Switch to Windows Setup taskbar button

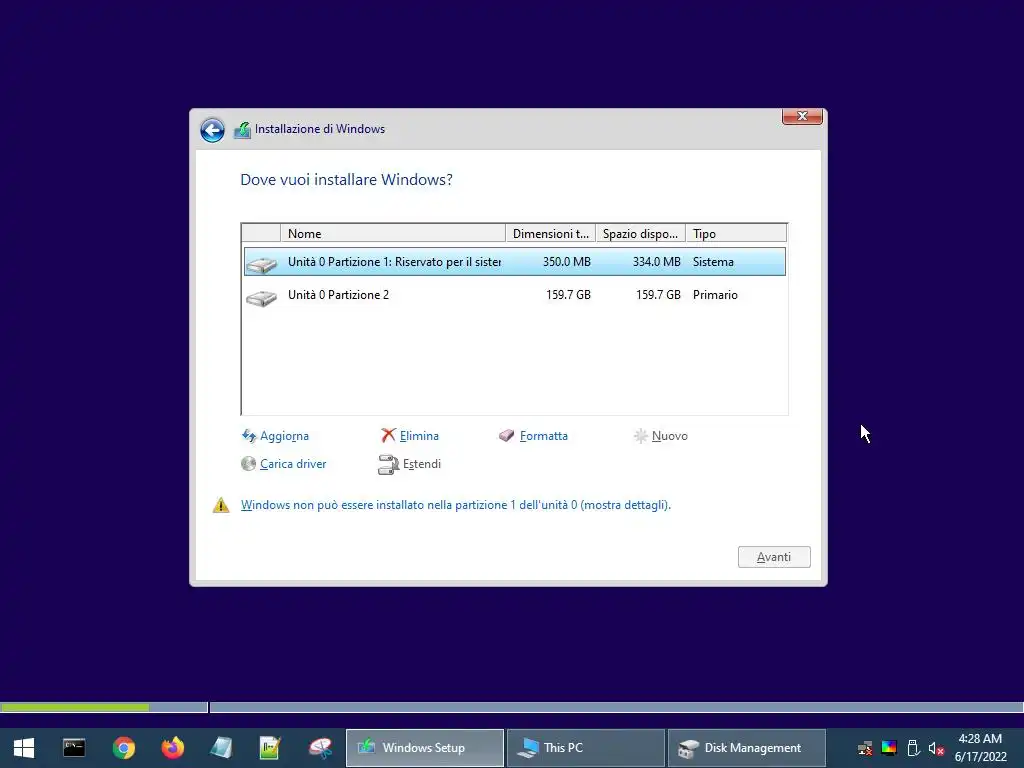(424, 748)
